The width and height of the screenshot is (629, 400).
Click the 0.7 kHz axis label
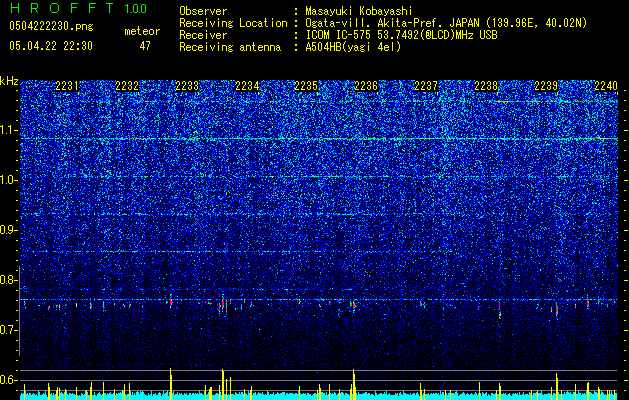tap(9, 330)
